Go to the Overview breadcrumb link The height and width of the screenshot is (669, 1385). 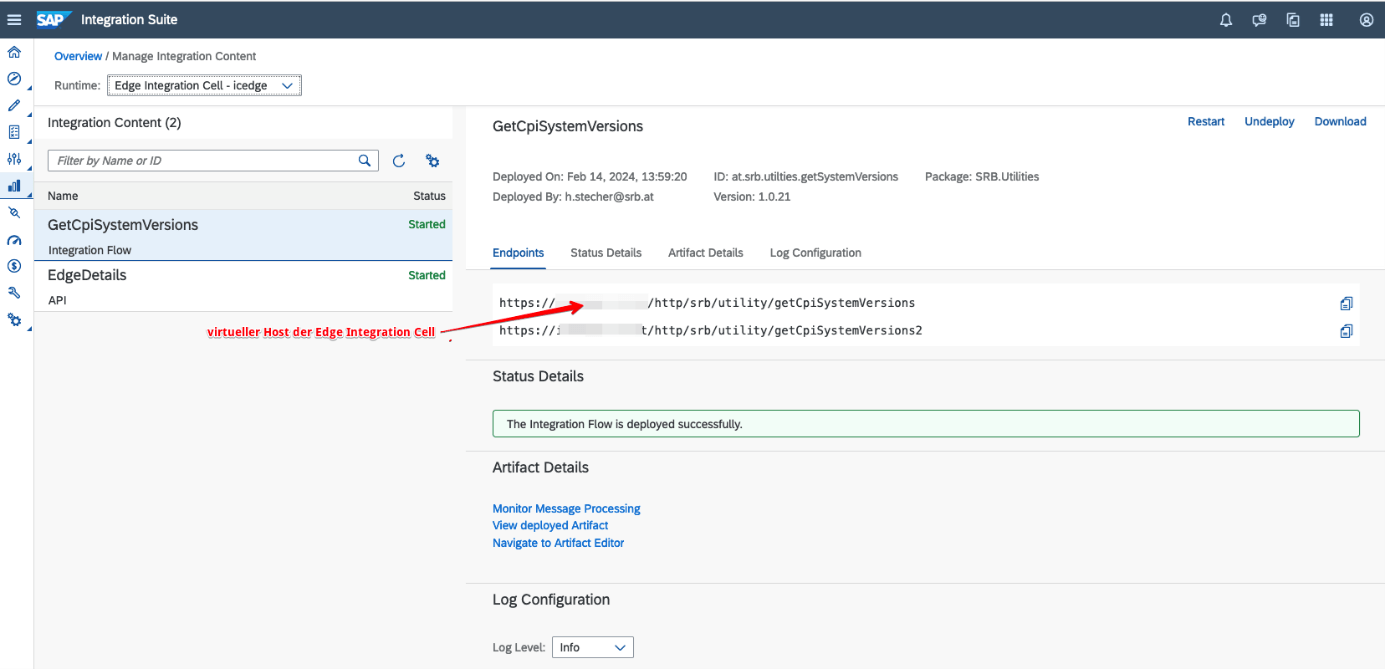[x=78, y=56]
